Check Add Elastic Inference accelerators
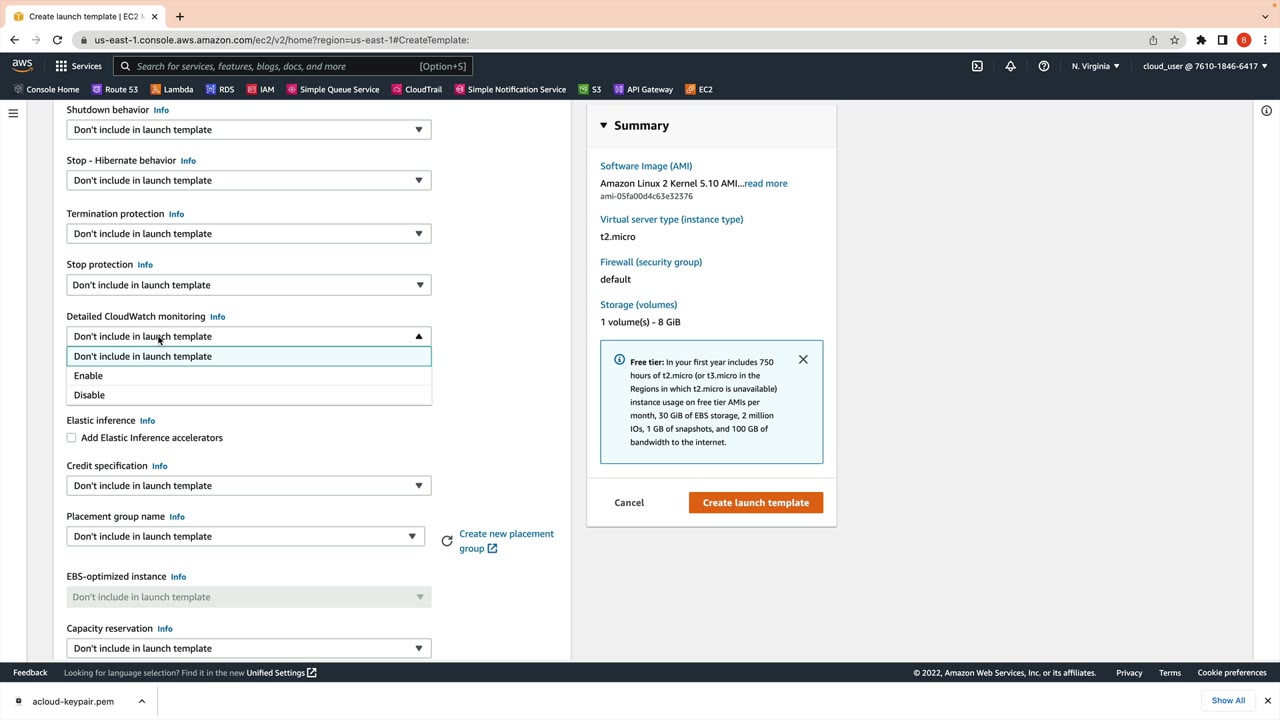This screenshot has width=1280, height=720. click(x=72, y=438)
